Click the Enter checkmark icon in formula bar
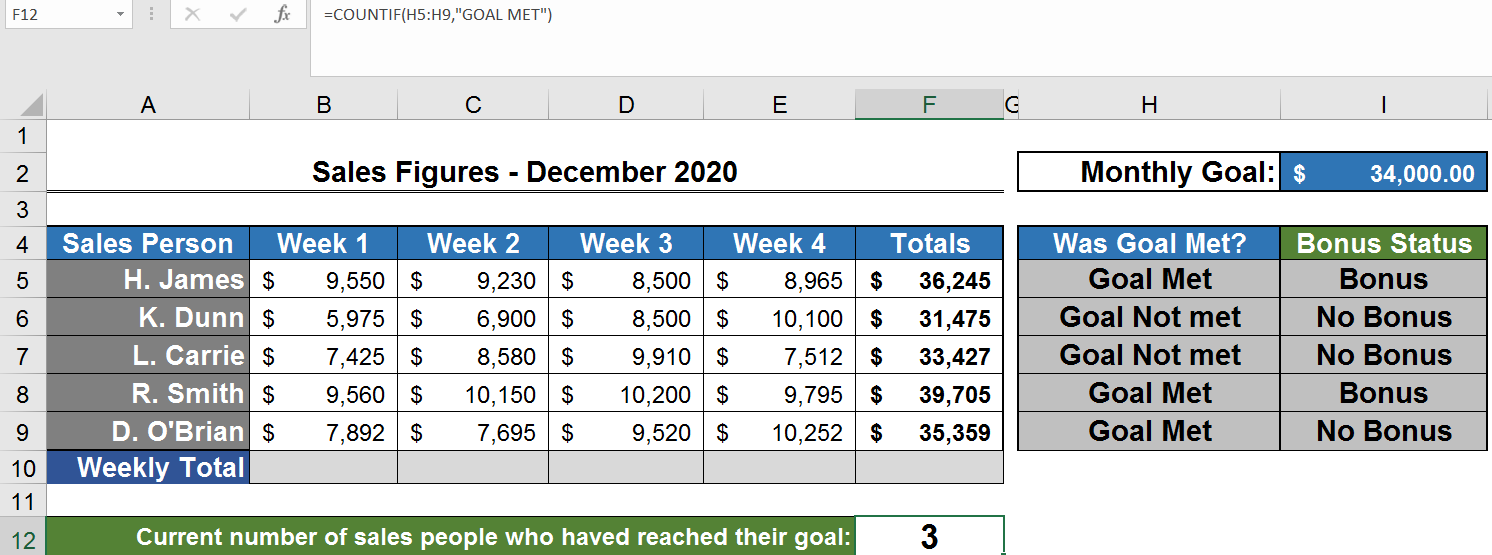The height and width of the screenshot is (555, 1492). pyautogui.click(x=238, y=15)
